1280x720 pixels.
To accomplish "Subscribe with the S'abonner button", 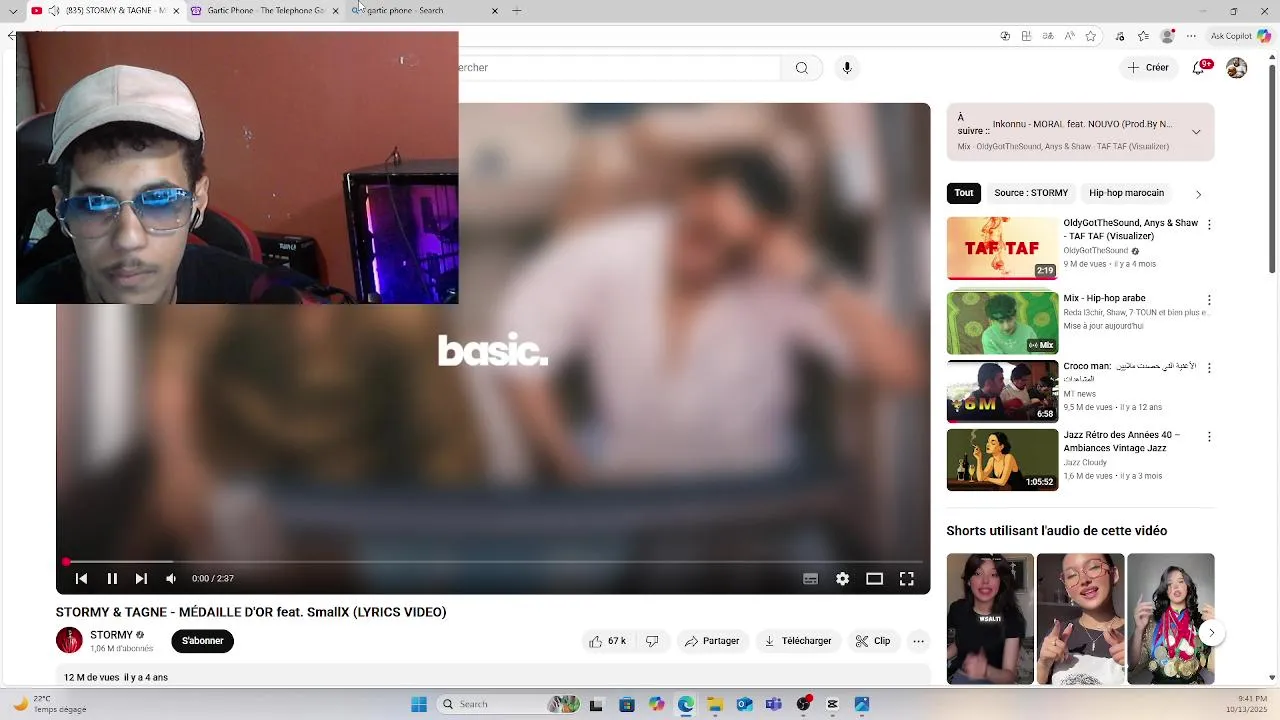I will tap(203, 641).
